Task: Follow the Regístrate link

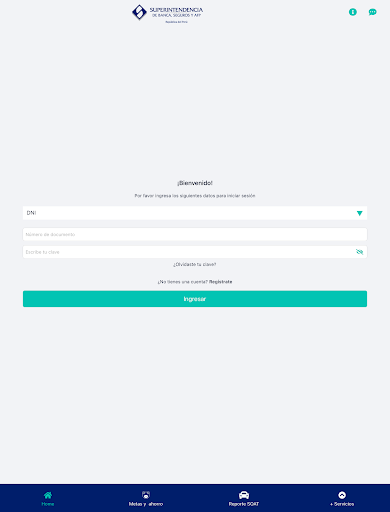Action: pos(220,282)
